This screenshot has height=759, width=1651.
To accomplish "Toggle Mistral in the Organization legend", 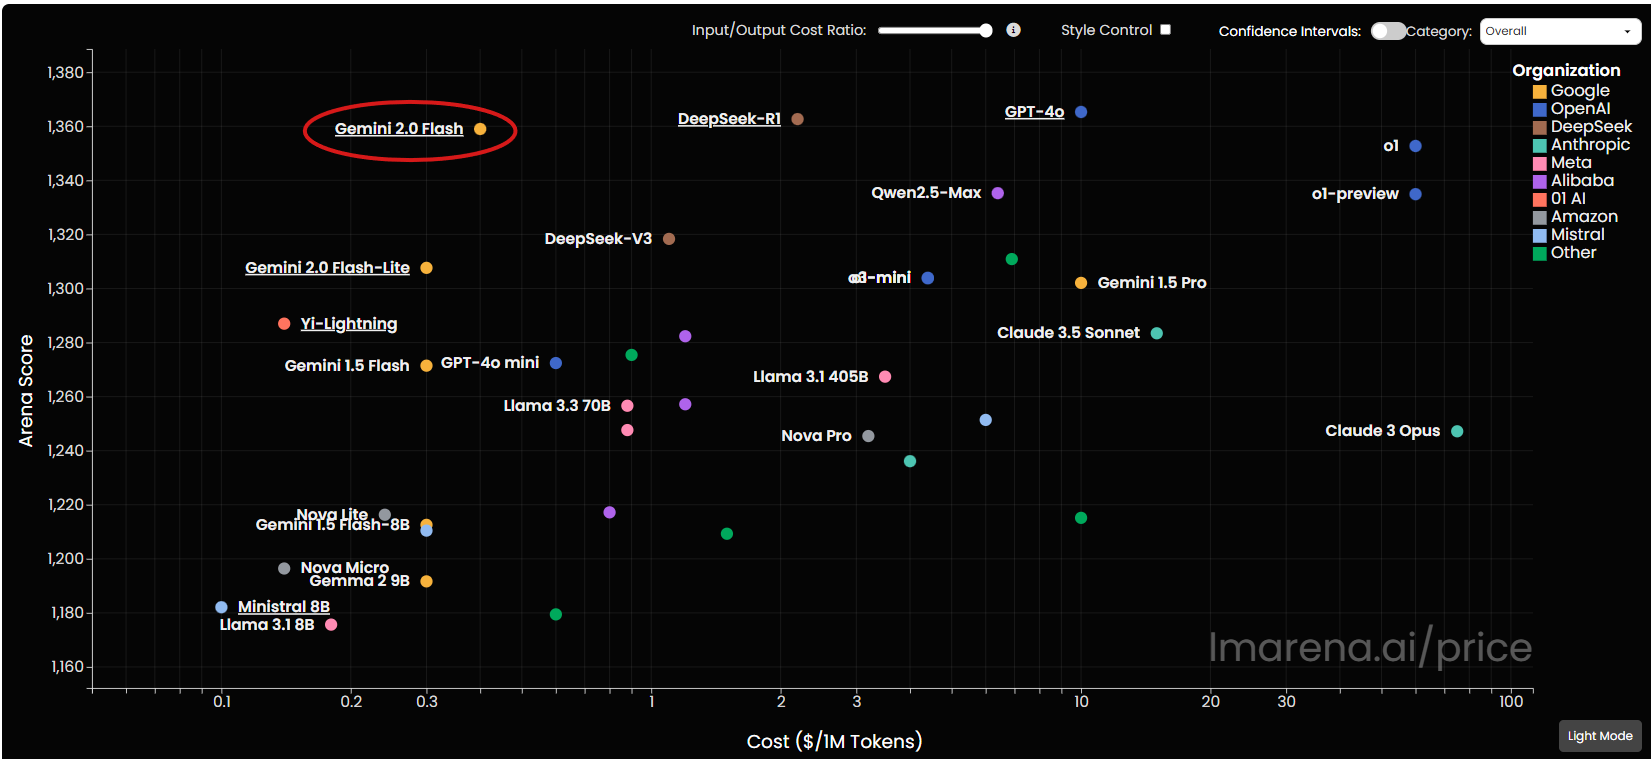I will [x=1568, y=235].
